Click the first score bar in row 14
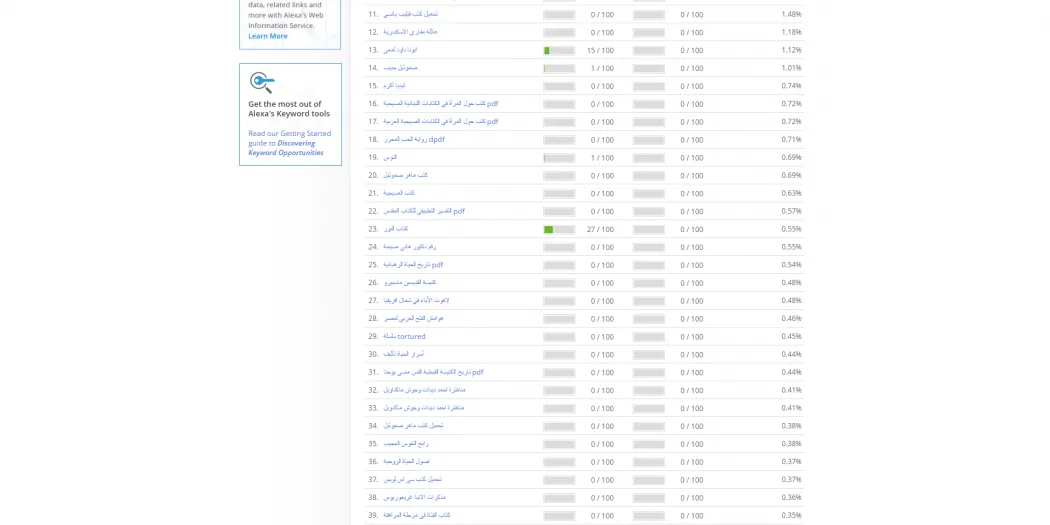The height and width of the screenshot is (525, 1050). [559, 69]
